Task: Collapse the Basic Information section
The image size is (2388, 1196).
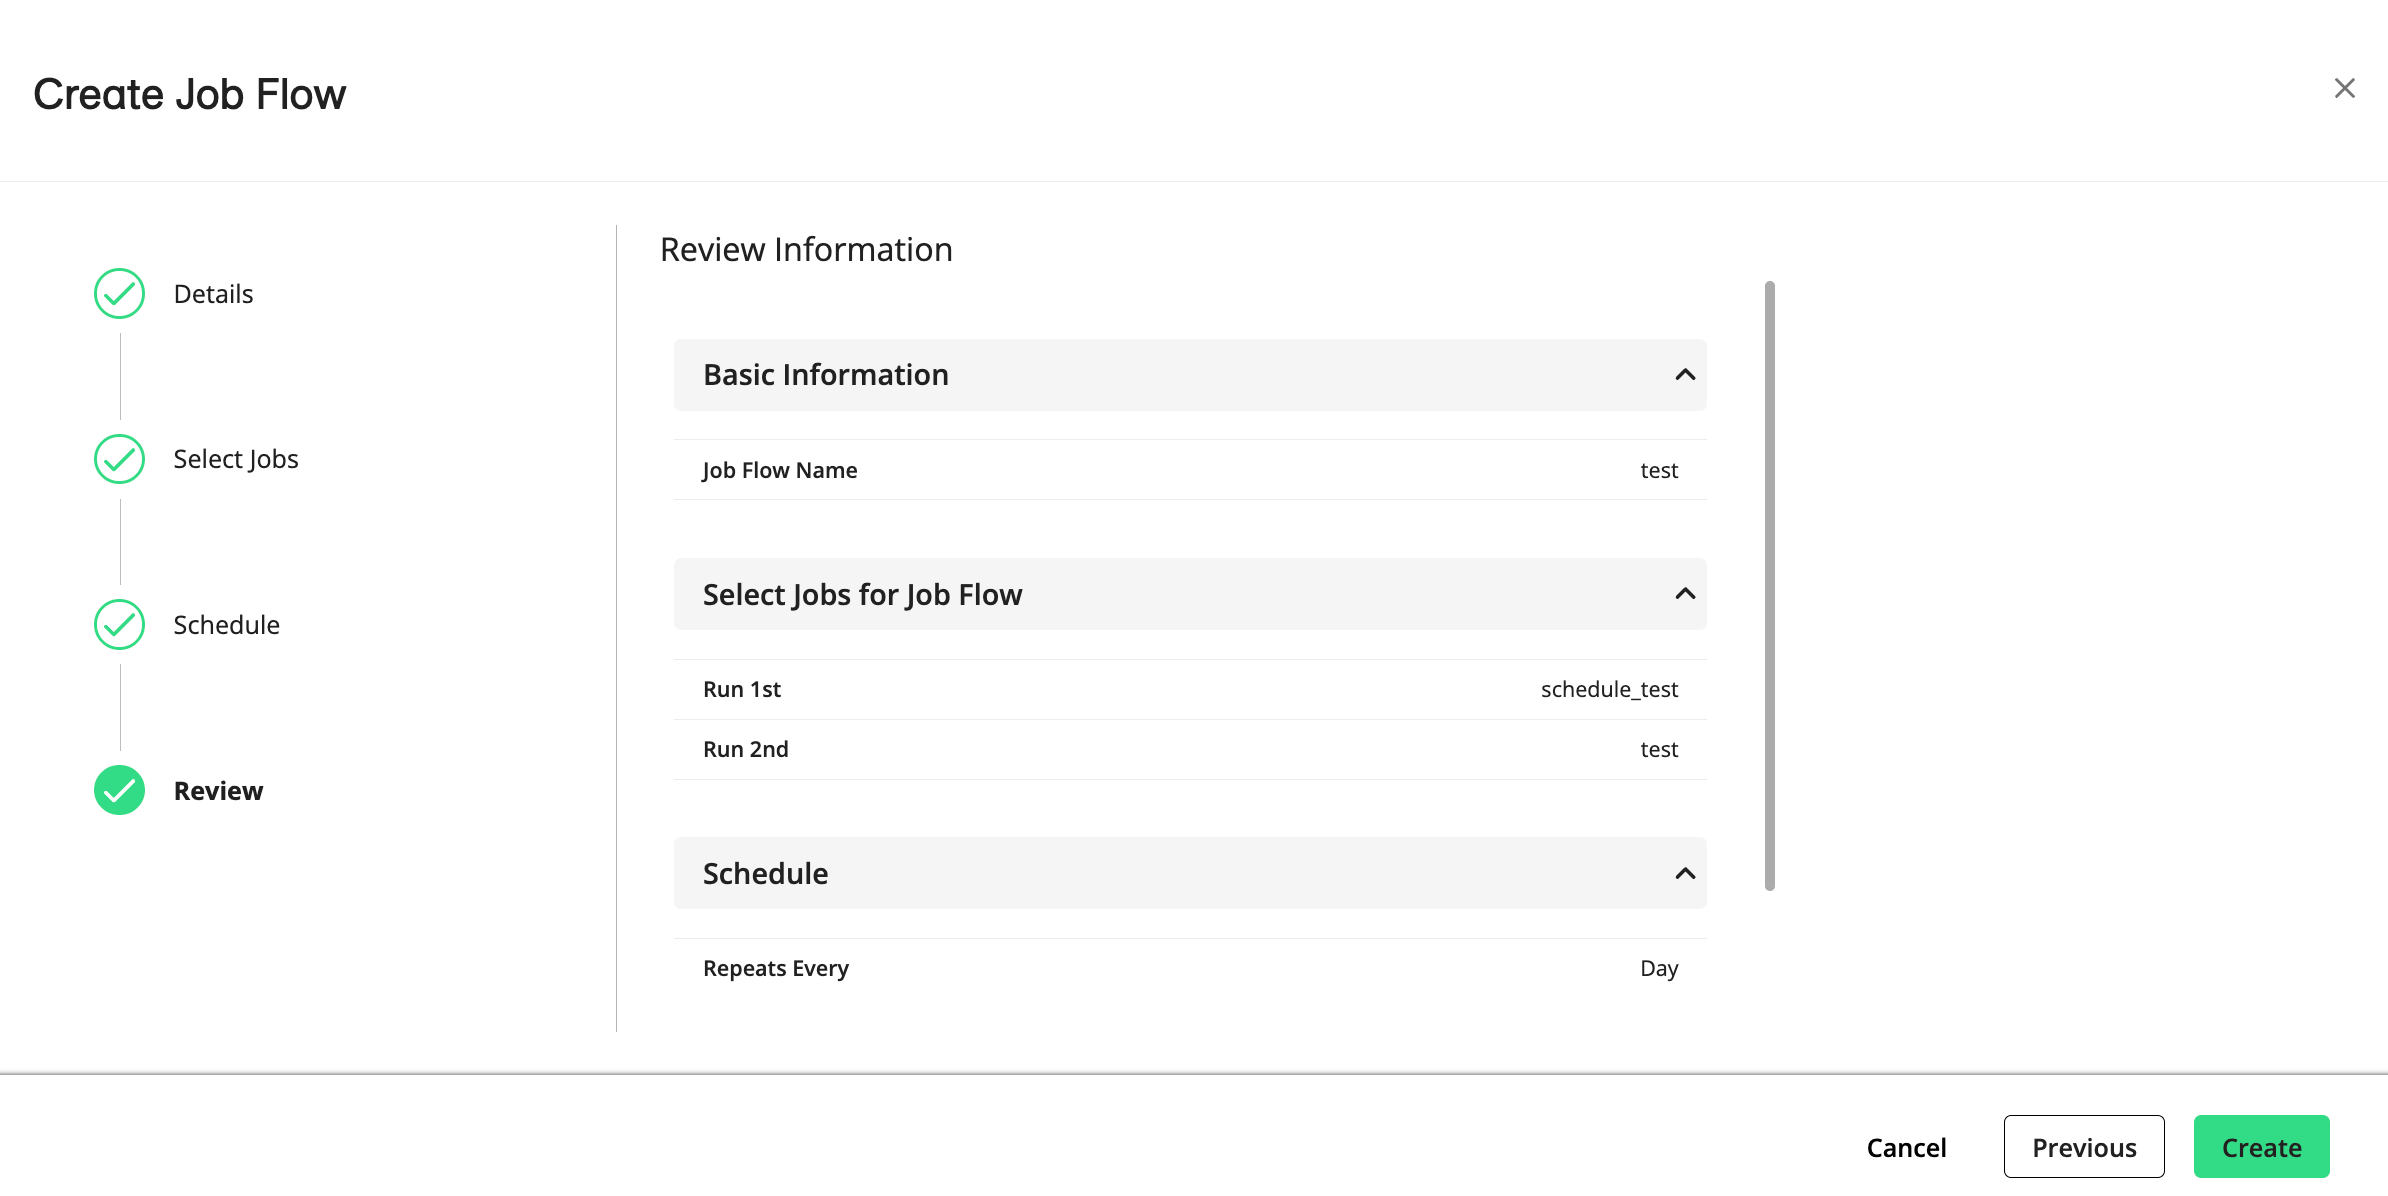Action: pos(1684,375)
